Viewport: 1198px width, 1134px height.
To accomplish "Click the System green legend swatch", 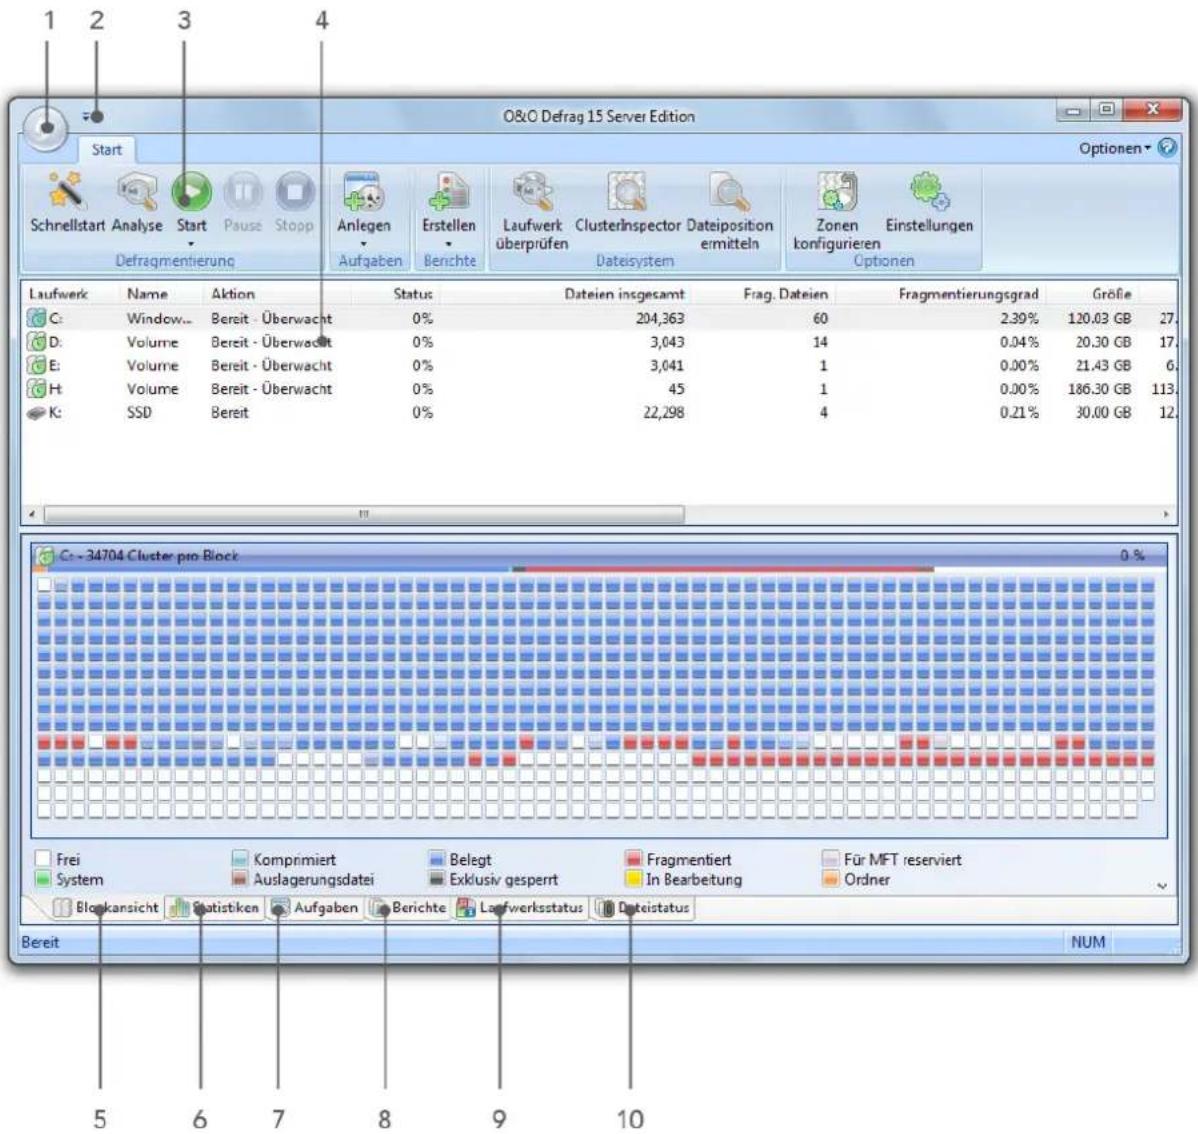I will pos(44,879).
